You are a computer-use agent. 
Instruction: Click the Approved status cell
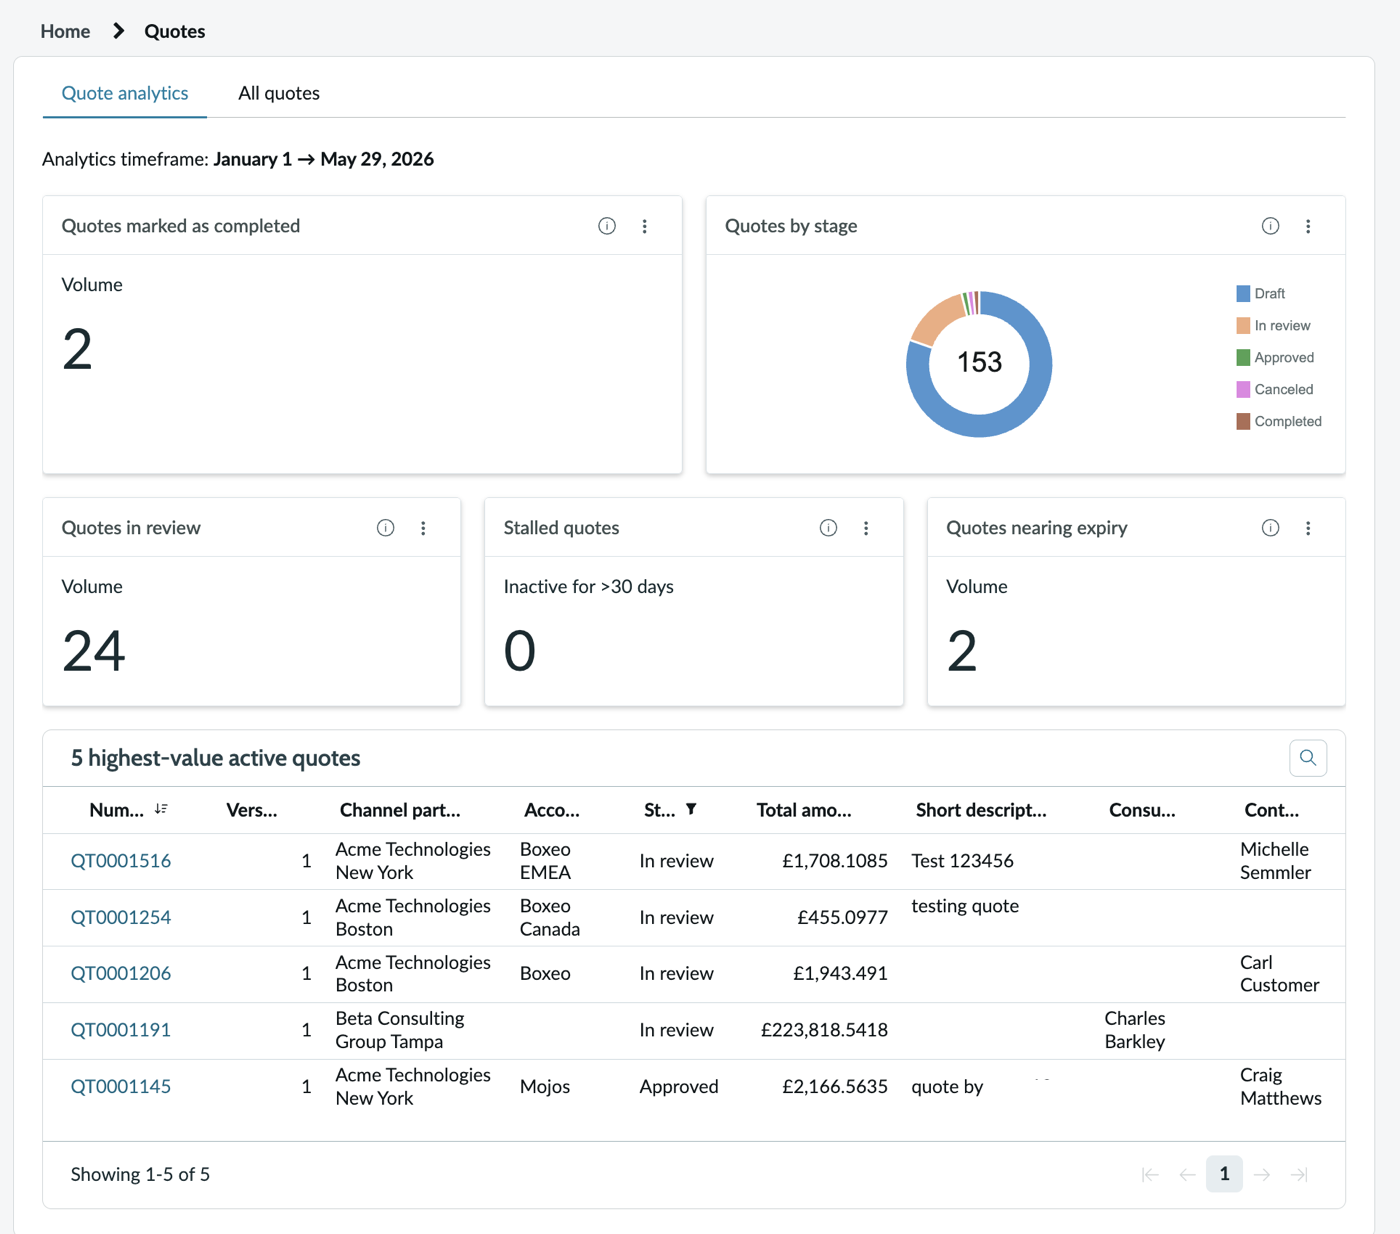[679, 1086]
